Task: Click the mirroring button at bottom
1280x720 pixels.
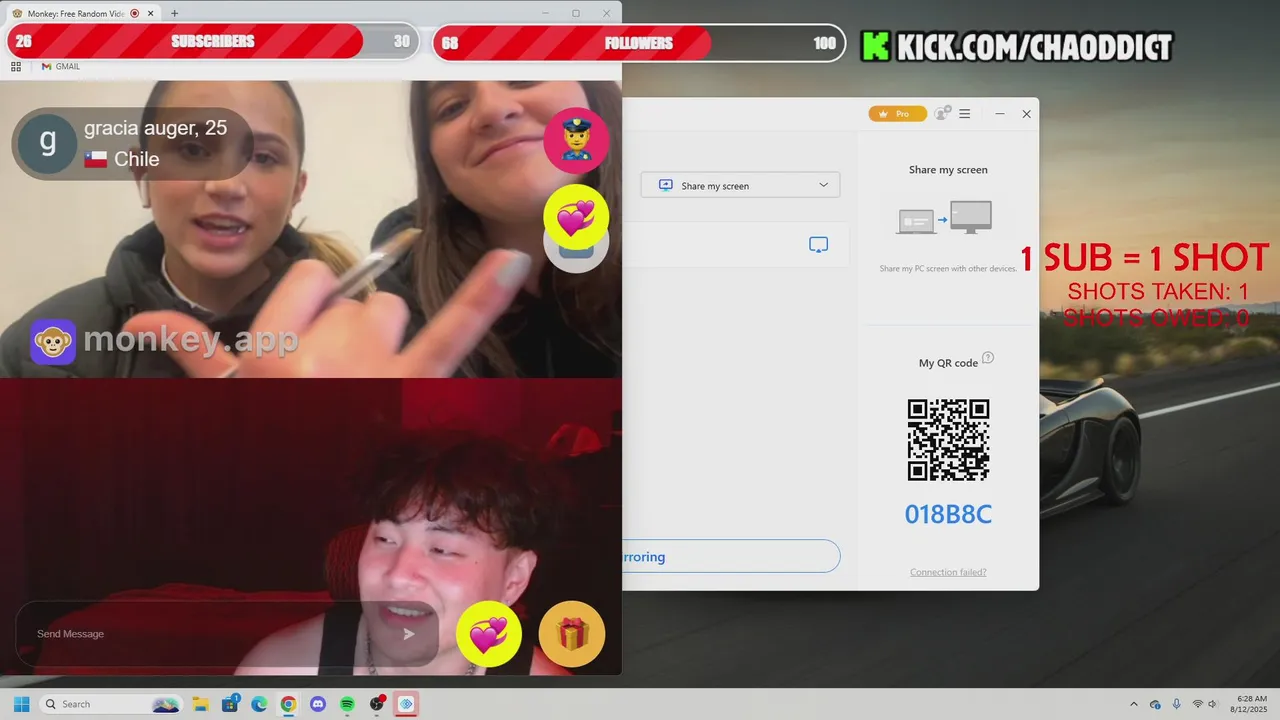Action: pos(731,557)
